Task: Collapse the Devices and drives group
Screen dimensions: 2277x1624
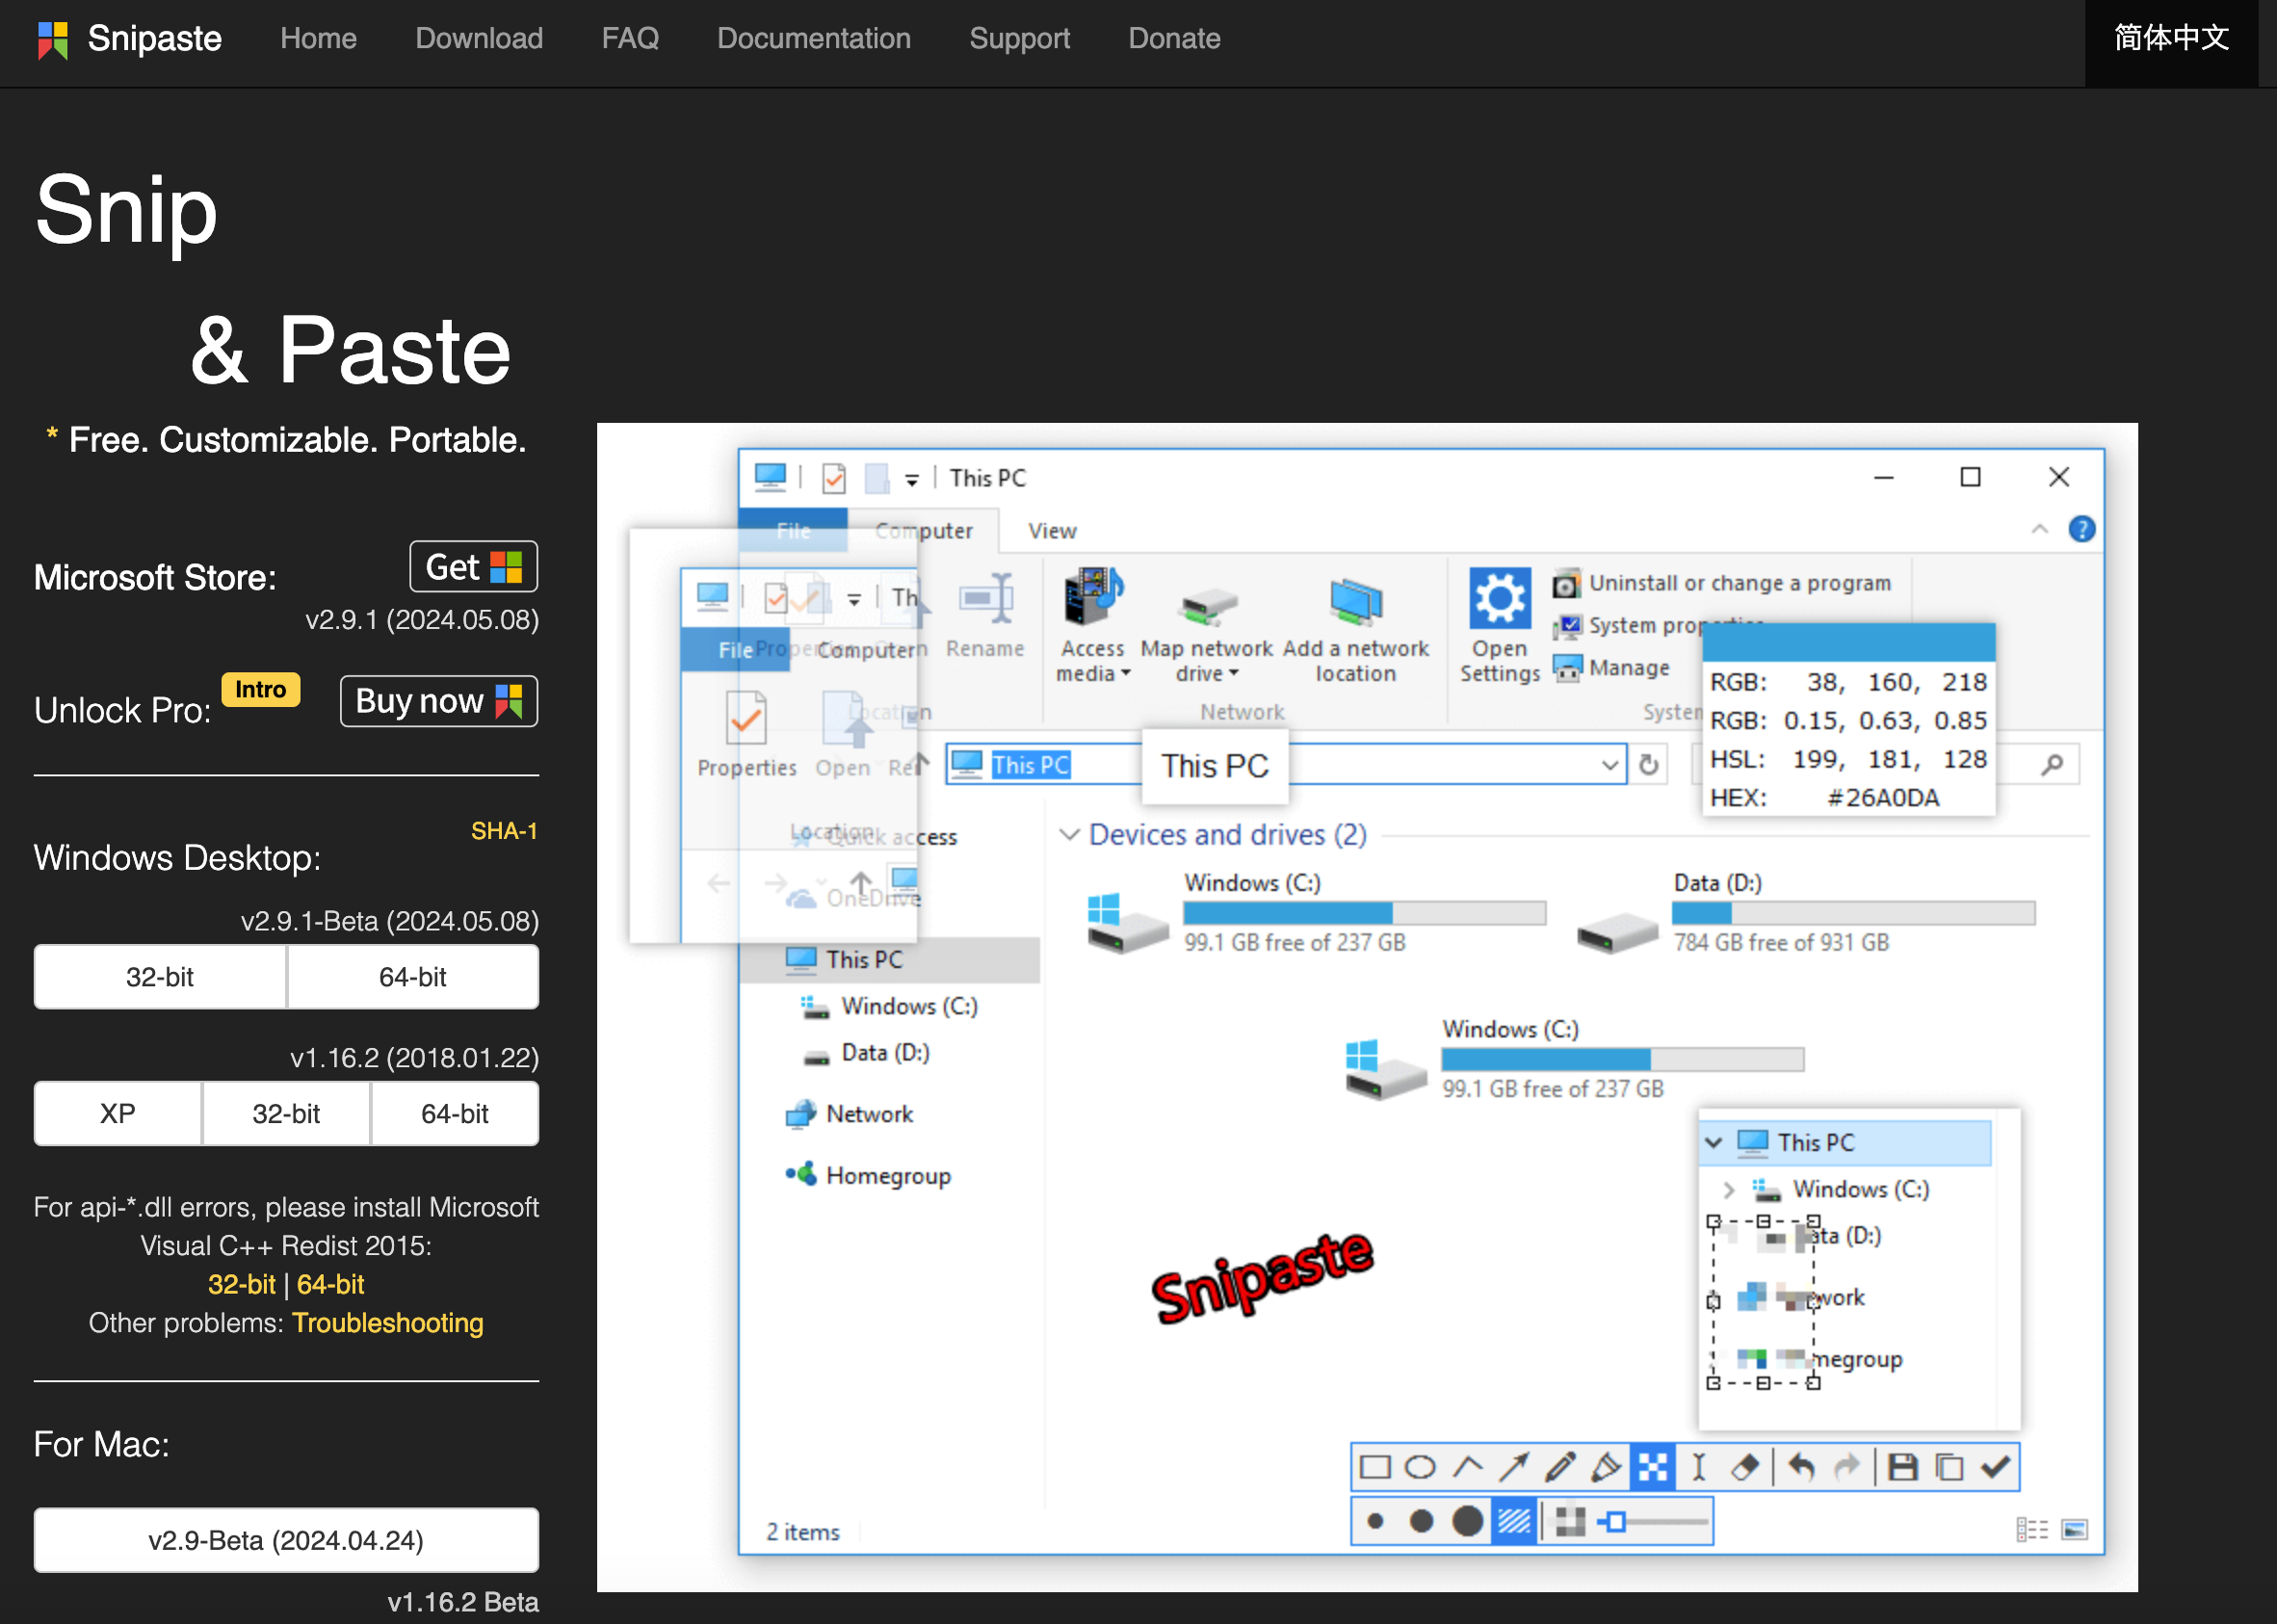Action: pyautogui.click(x=1069, y=834)
